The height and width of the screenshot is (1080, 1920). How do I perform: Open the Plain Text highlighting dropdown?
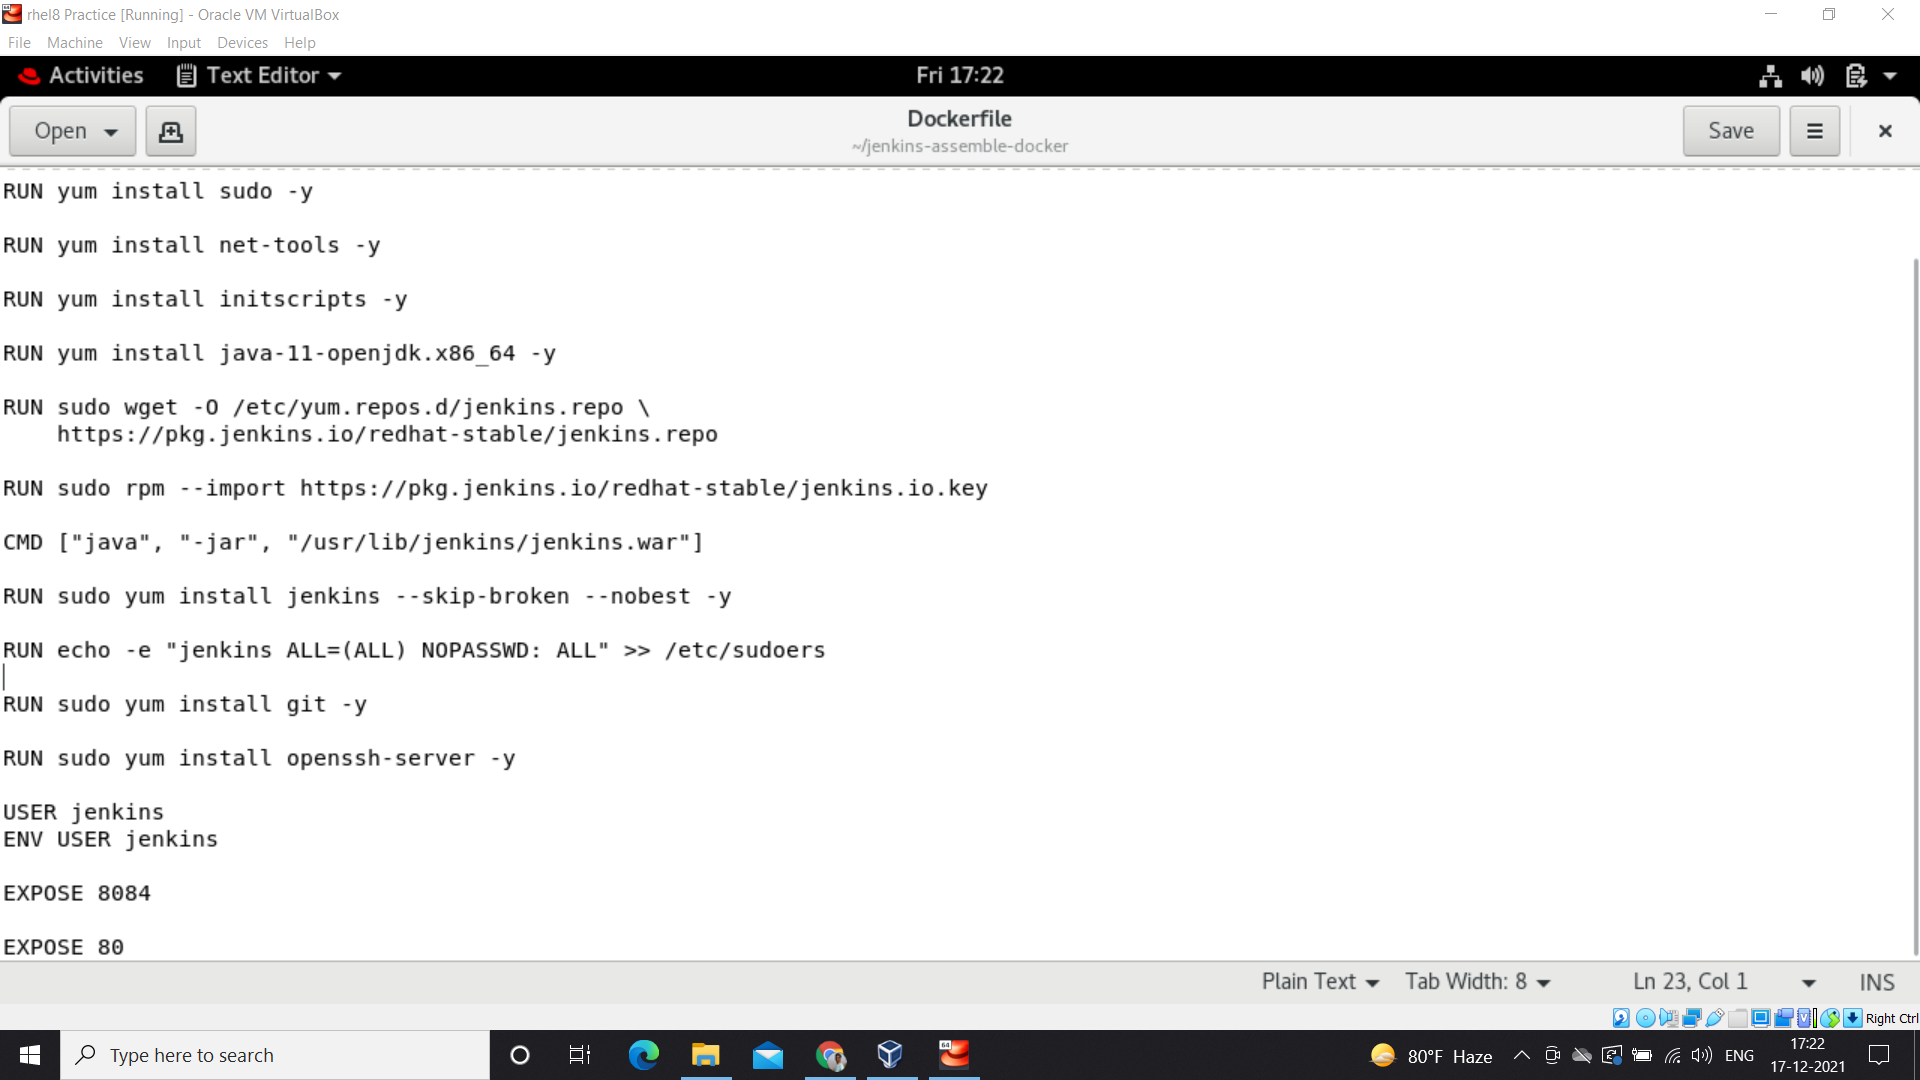[x=1318, y=981]
